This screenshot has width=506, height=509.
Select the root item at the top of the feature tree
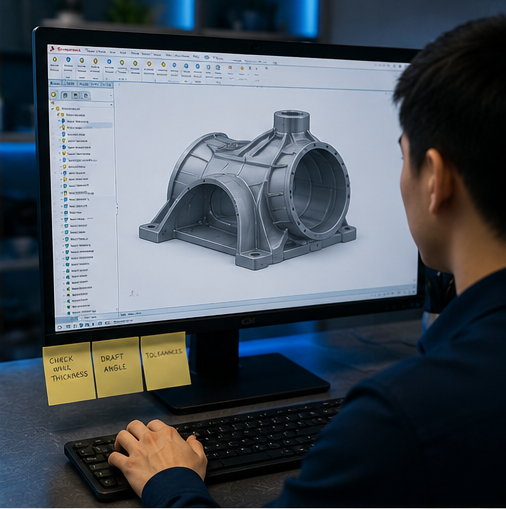click(x=68, y=109)
